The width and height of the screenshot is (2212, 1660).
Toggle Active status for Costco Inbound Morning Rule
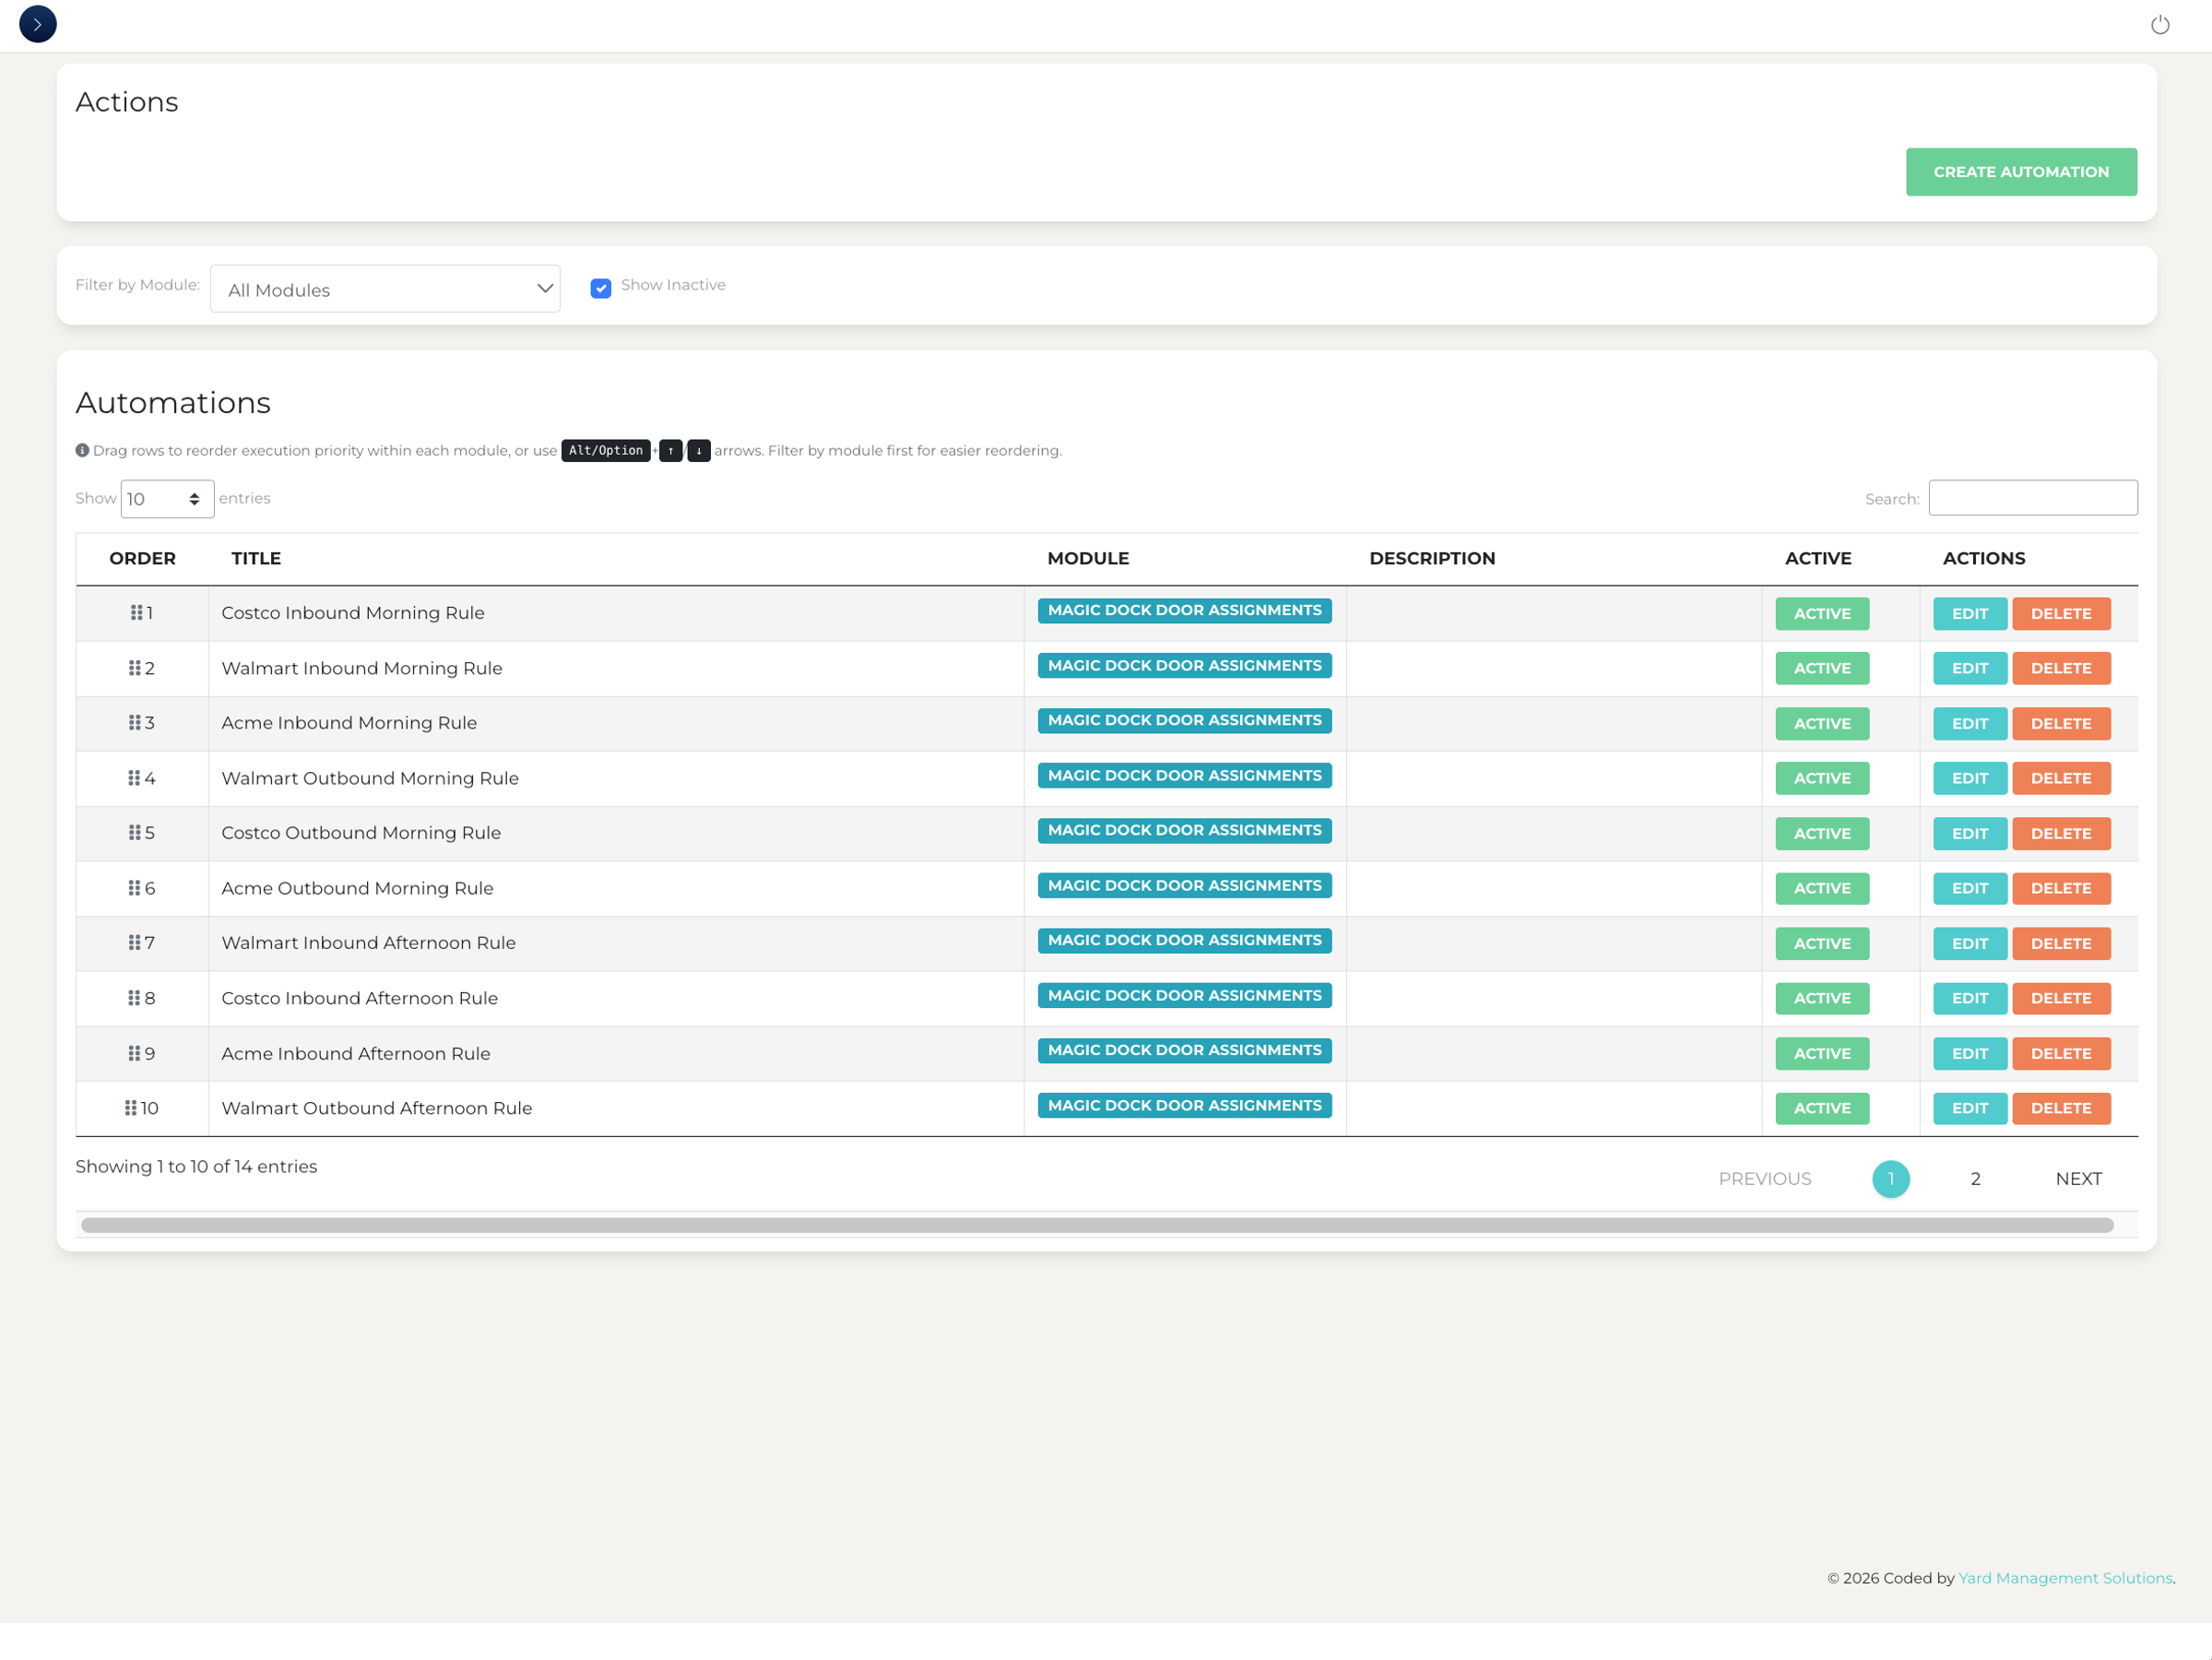tap(1822, 614)
